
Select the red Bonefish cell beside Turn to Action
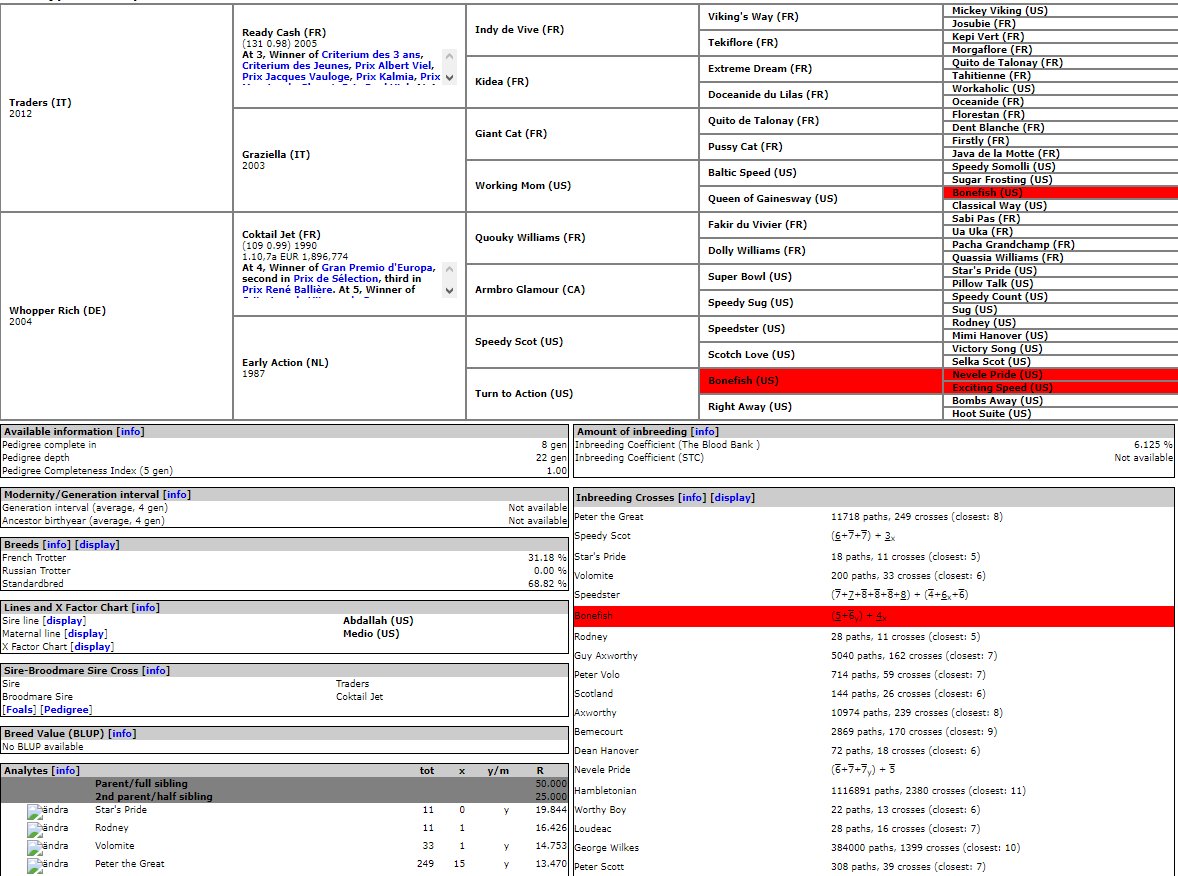point(820,381)
